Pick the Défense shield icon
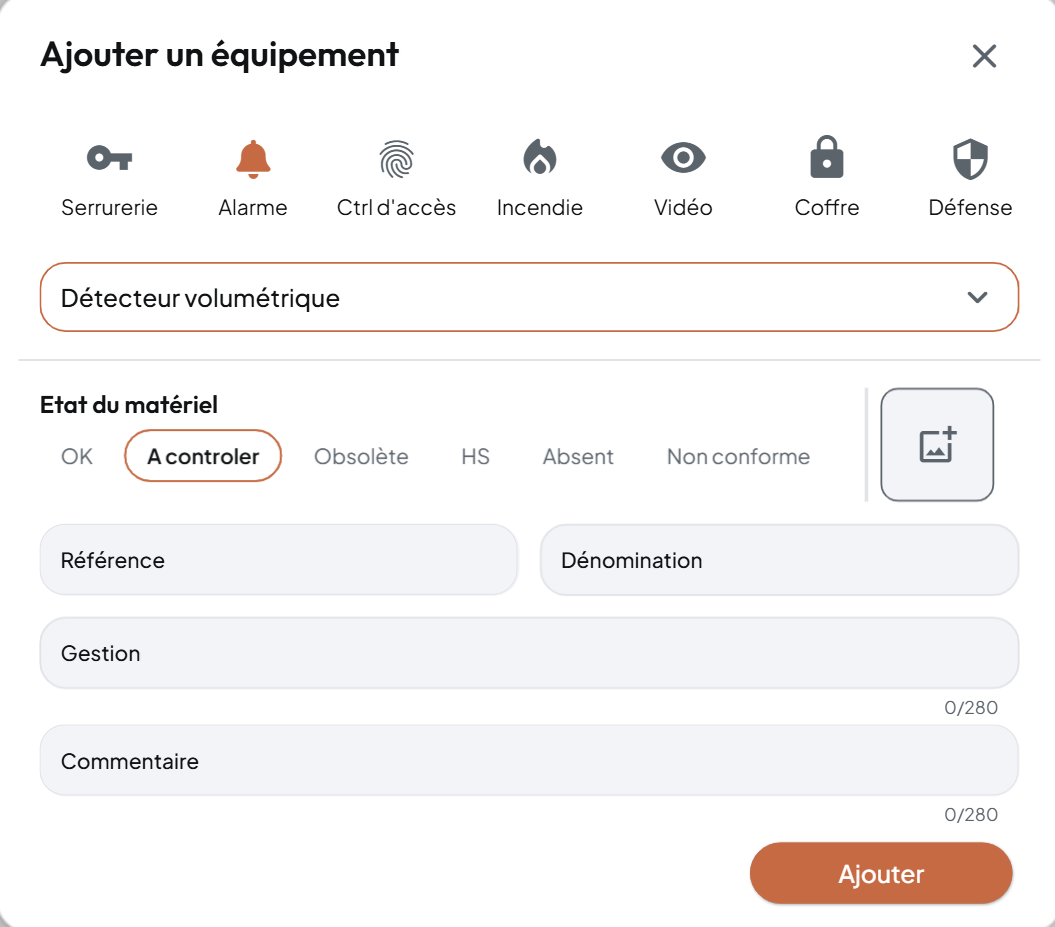 [970, 158]
